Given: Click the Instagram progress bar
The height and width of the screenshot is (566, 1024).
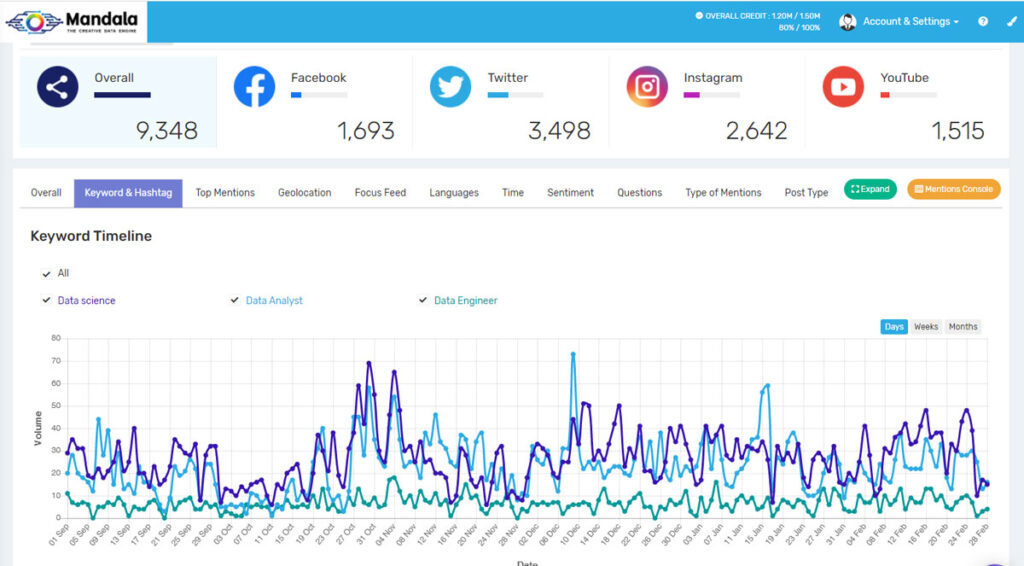Looking at the screenshot, I should [711, 95].
